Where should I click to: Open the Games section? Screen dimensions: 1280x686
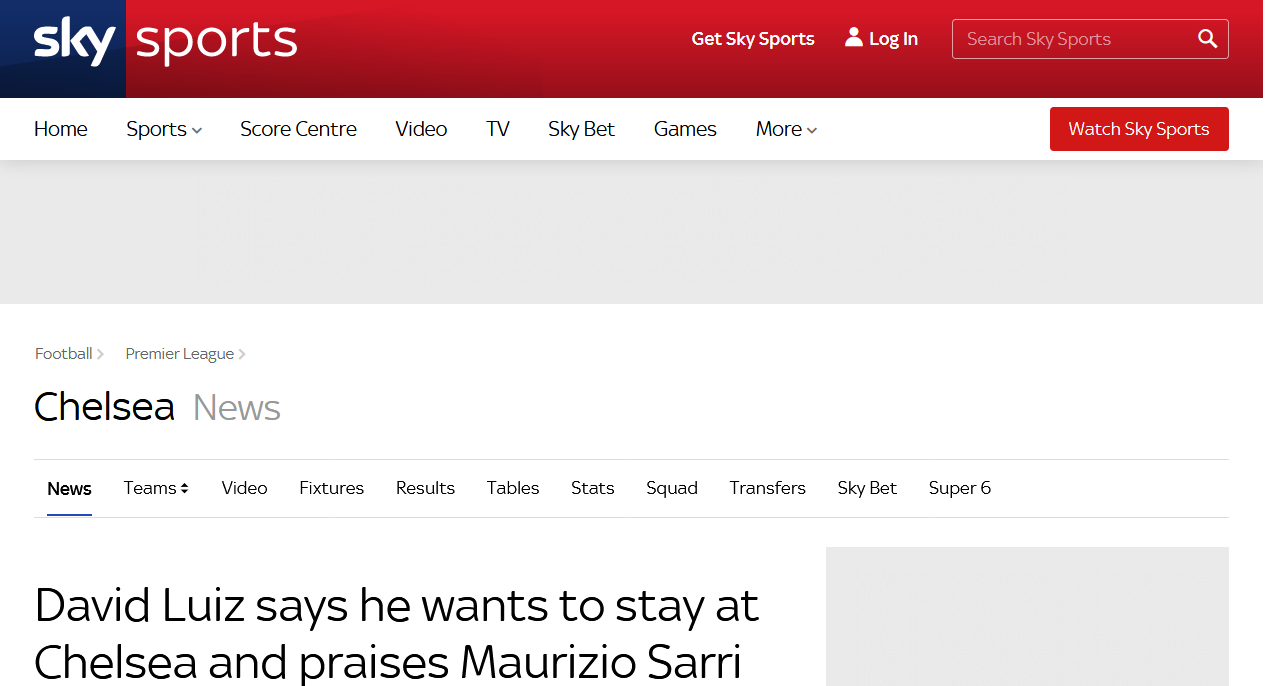685,129
